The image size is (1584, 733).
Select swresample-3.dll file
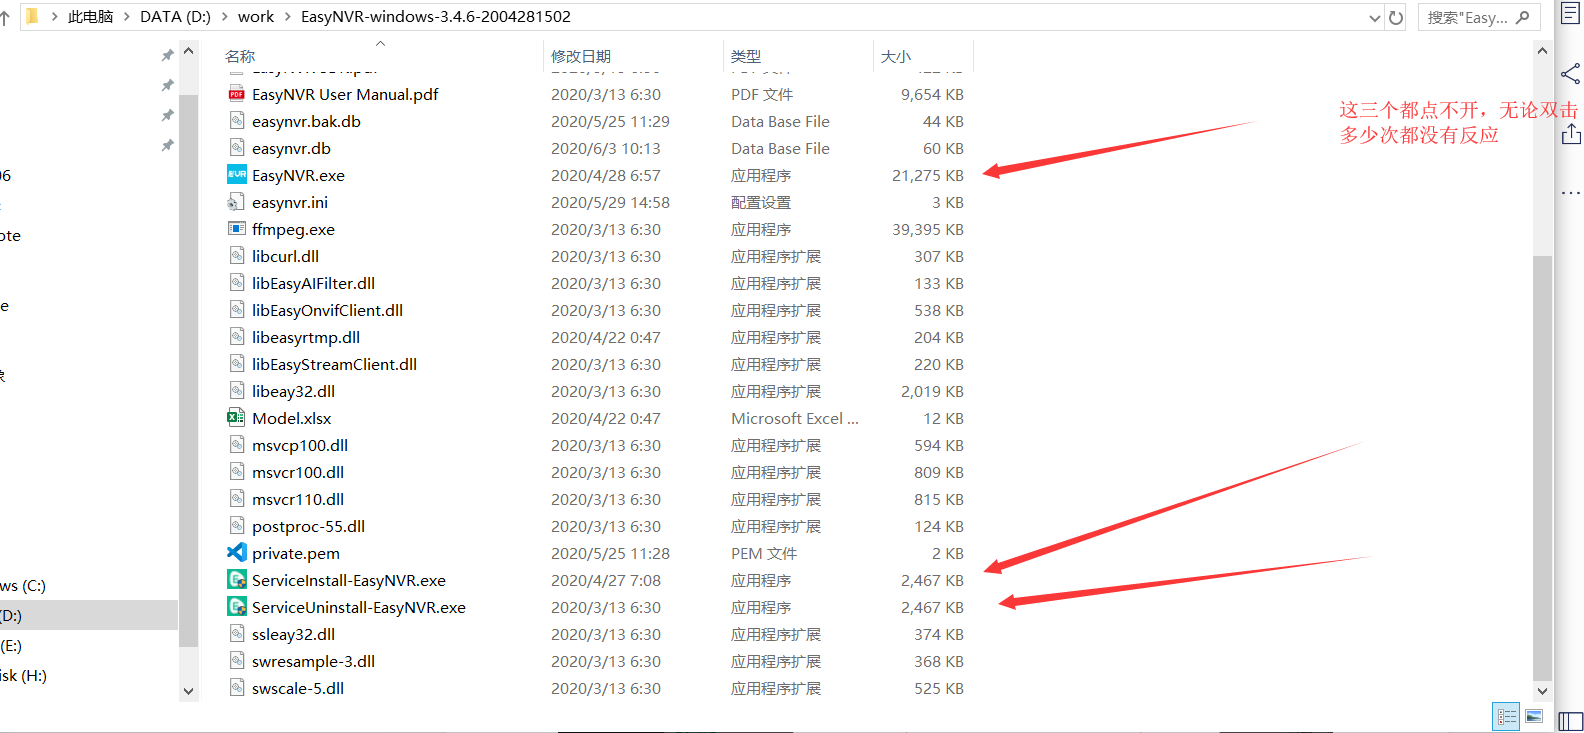point(313,661)
